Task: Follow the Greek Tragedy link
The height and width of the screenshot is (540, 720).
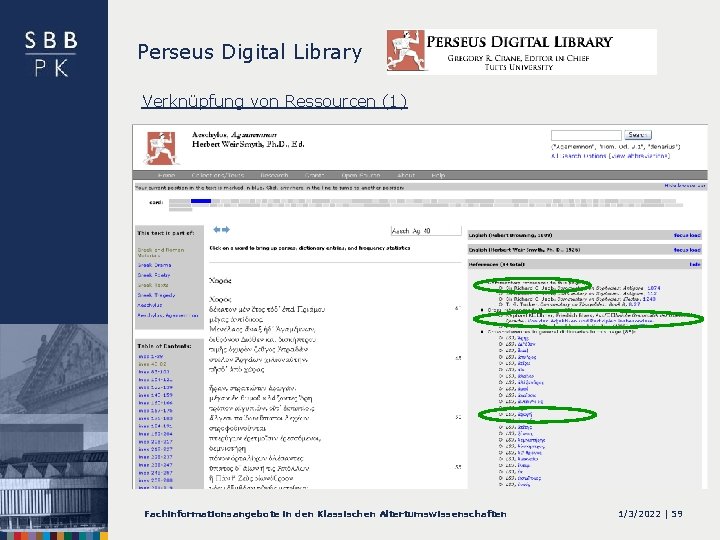Action: click(156, 295)
